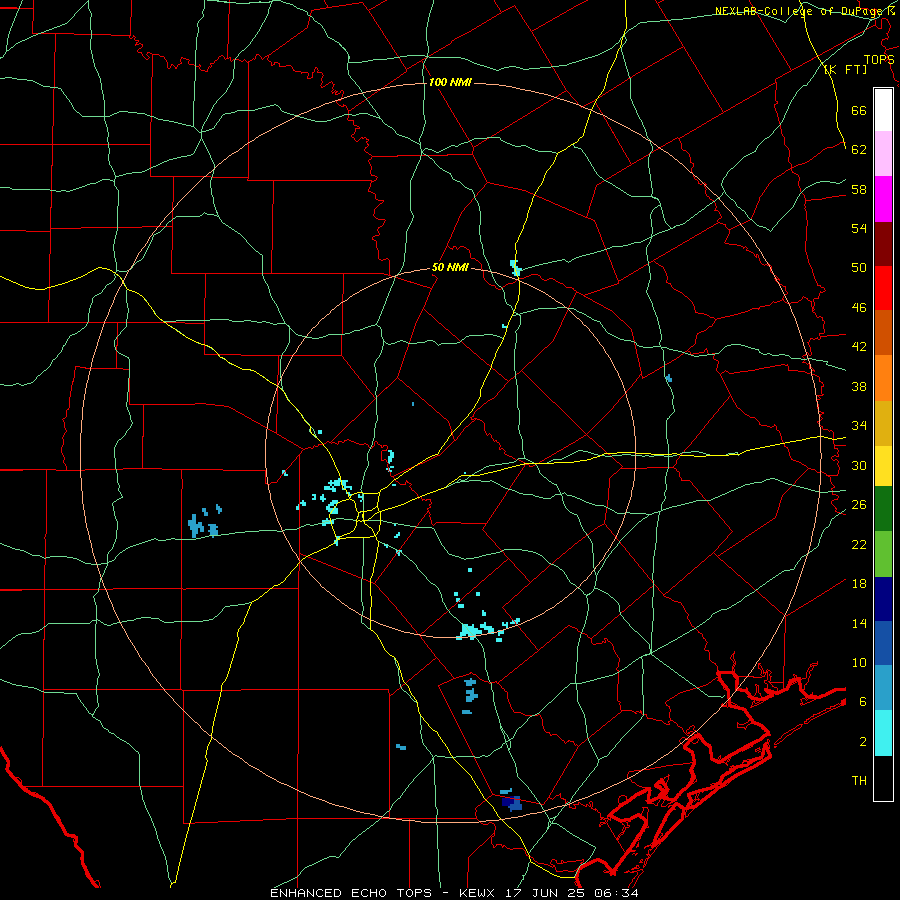Screen dimensions: 900x900
Task: Pick the dark orange band by the 42 label
Action: pos(883,332)
